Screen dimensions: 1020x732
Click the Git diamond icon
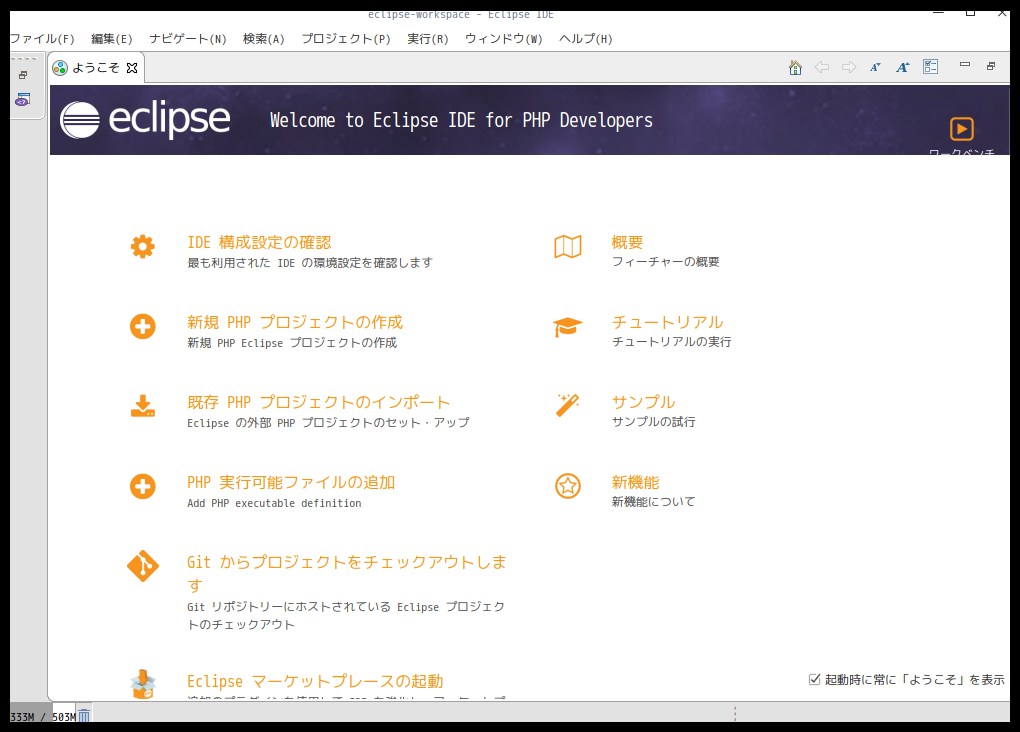tap(143, 566)
